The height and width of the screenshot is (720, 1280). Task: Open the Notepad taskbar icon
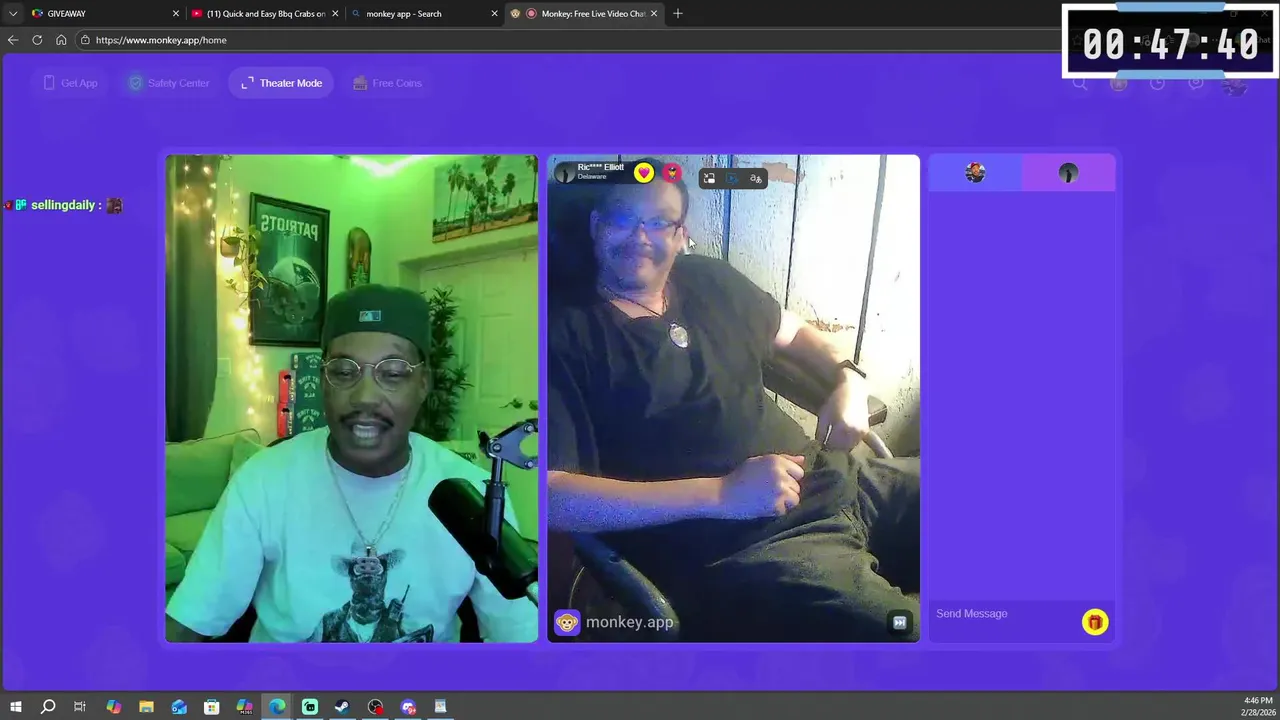(440, 707)
